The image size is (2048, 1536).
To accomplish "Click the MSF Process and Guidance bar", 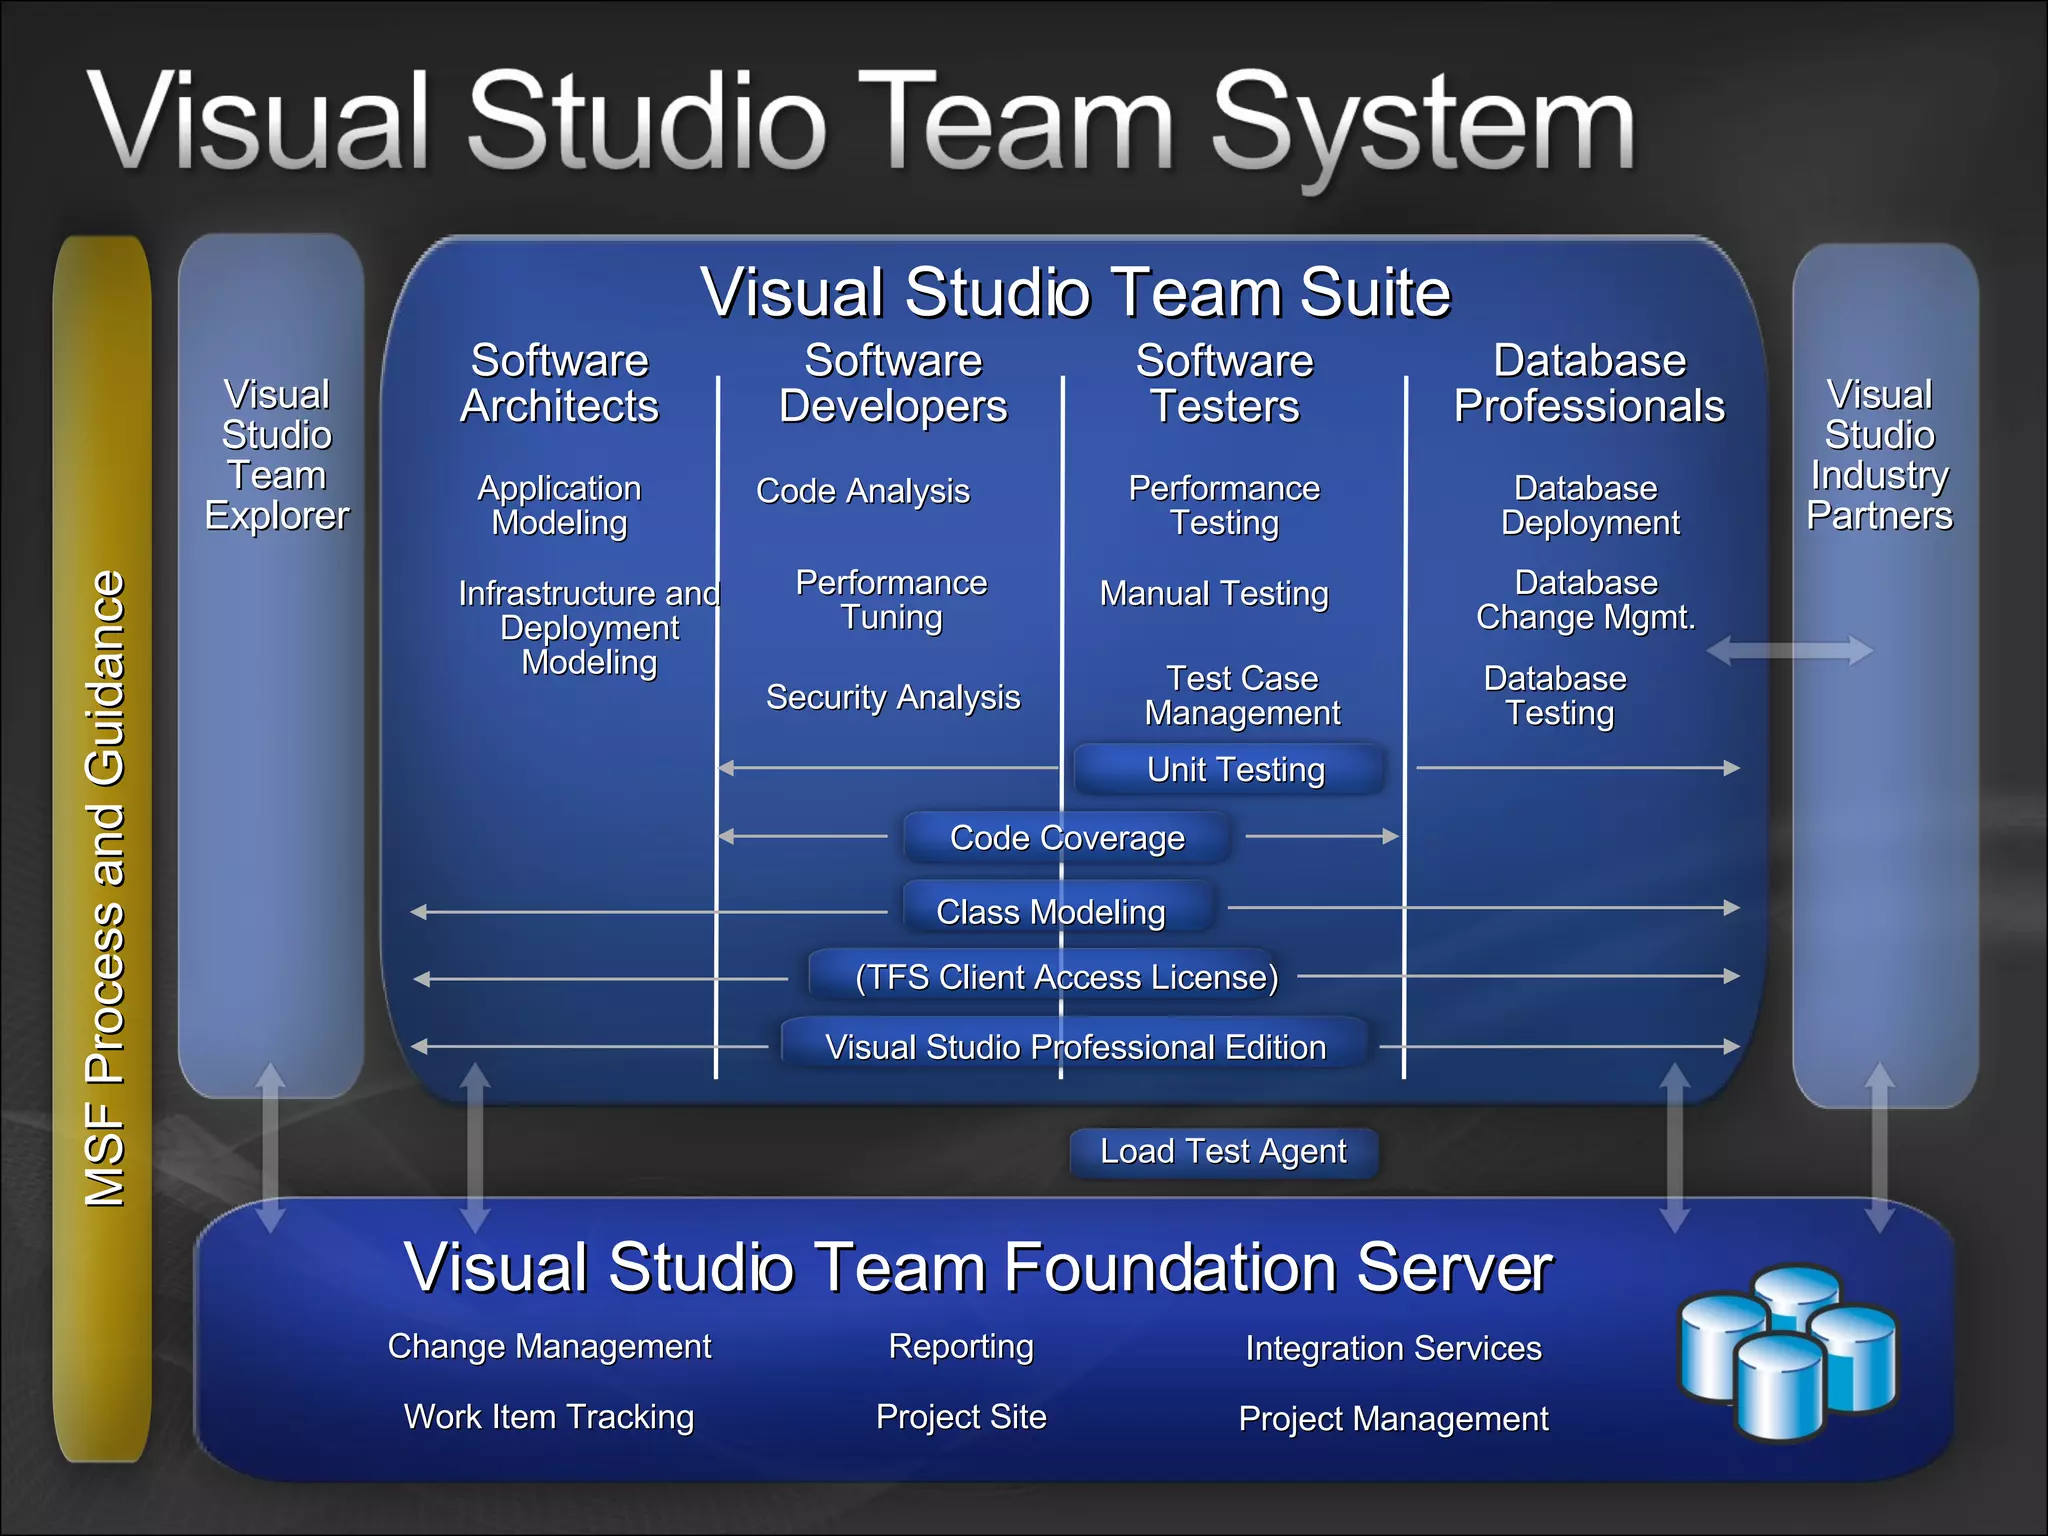I will point(102,848).
